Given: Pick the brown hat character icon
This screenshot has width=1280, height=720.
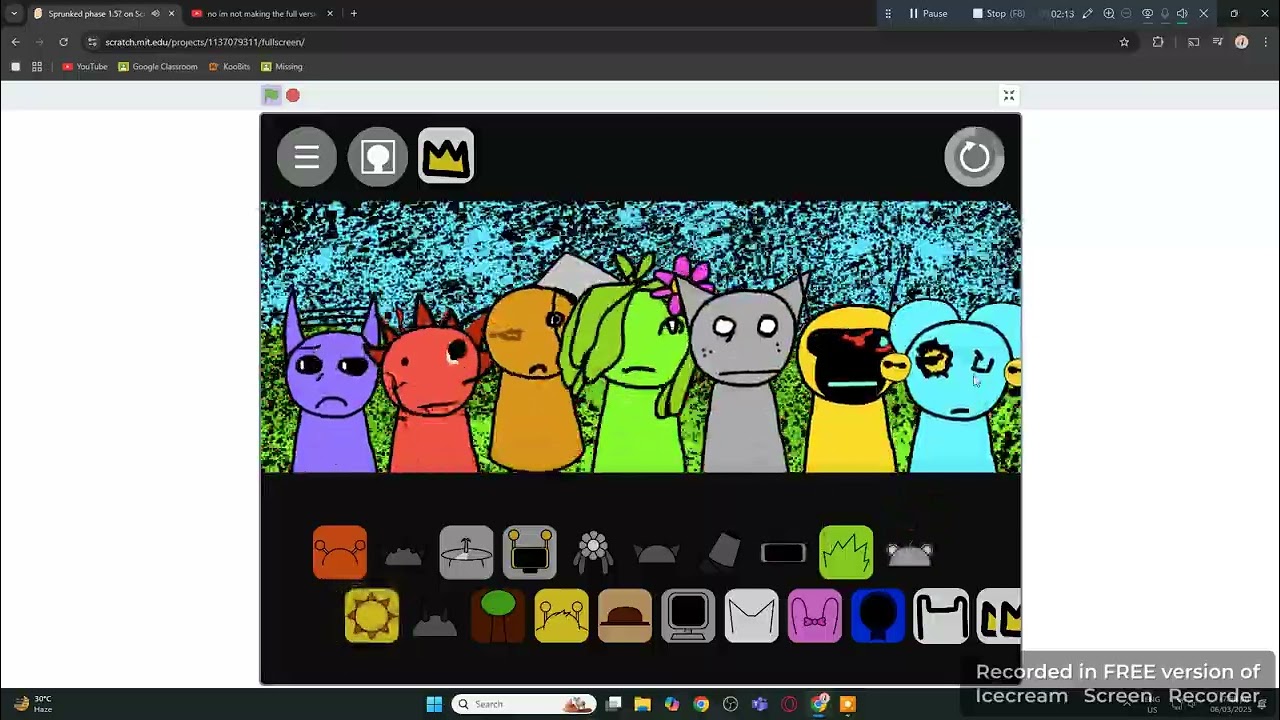Looking at the screenshot, I should [625, 615].
